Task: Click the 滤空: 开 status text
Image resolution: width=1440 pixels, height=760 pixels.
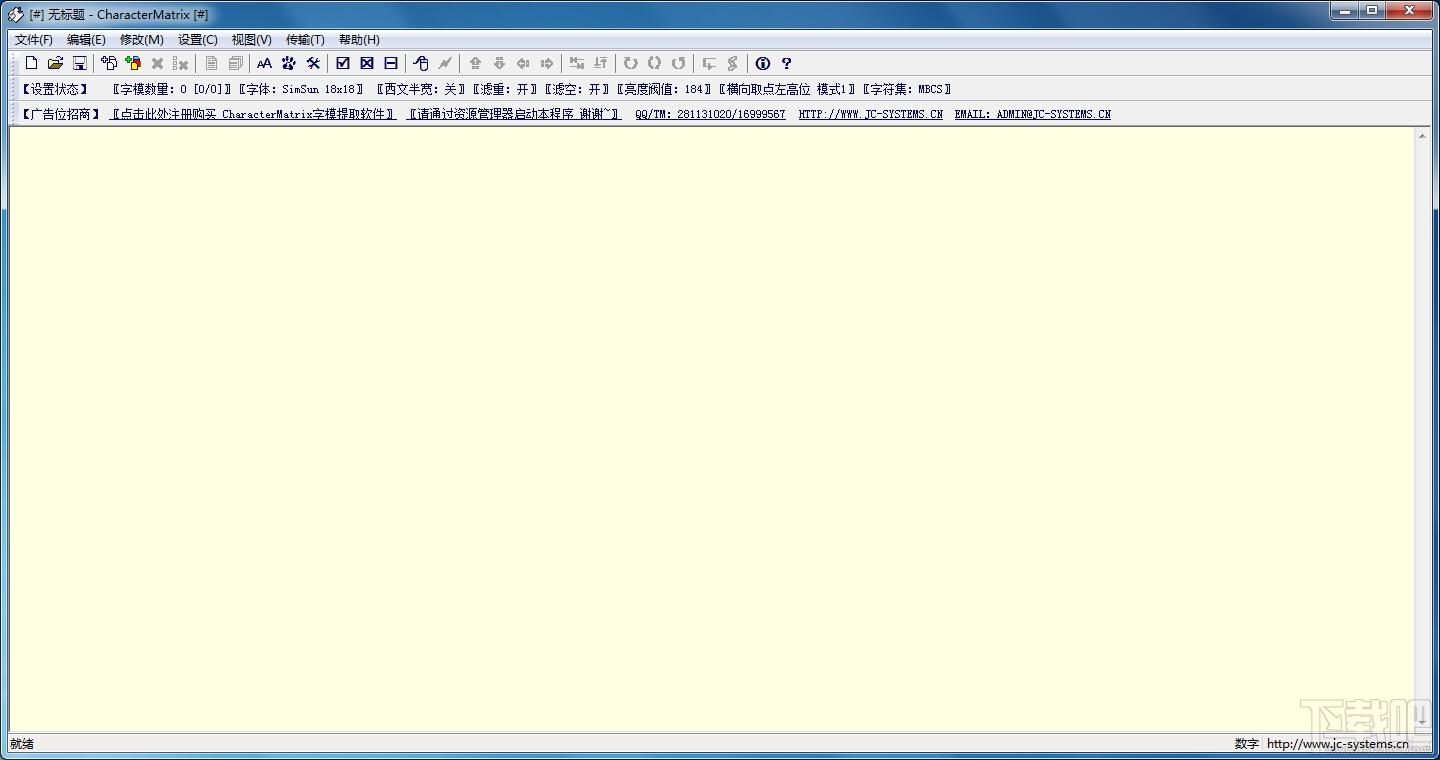Action: point(577,89)
